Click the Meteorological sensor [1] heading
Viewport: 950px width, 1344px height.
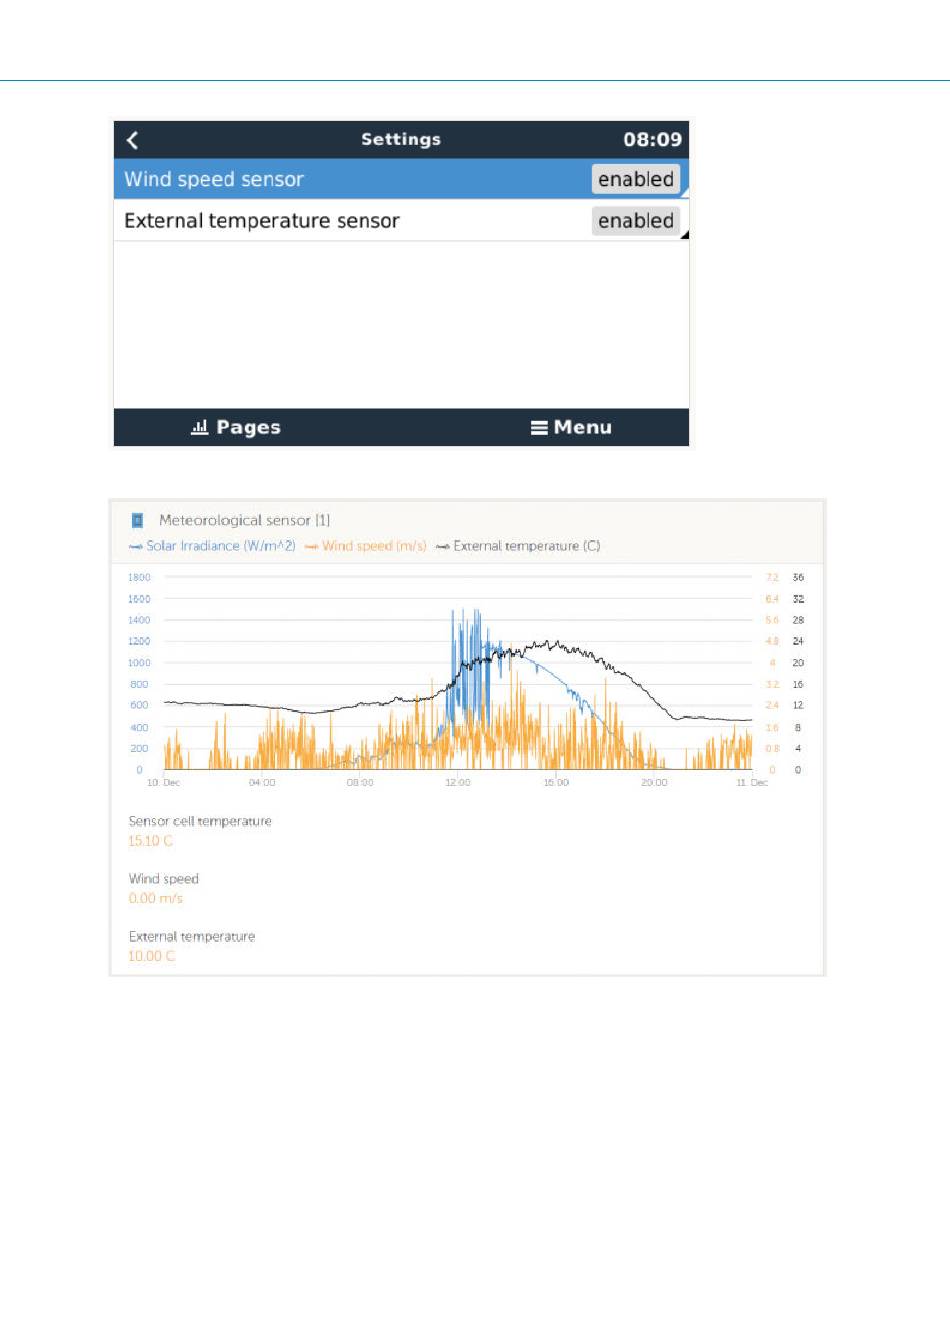244,520
